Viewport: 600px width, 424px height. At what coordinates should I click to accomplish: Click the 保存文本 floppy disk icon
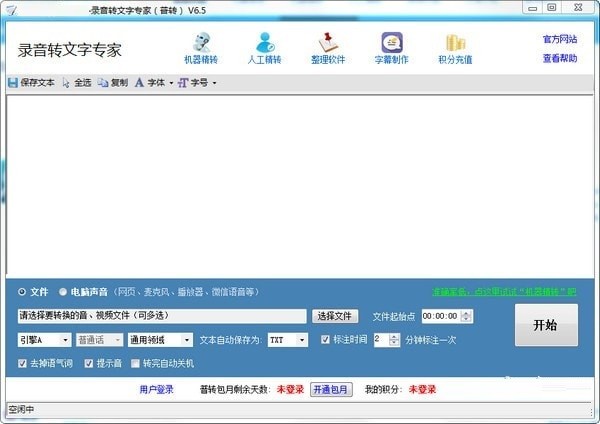tap(13, 82)
